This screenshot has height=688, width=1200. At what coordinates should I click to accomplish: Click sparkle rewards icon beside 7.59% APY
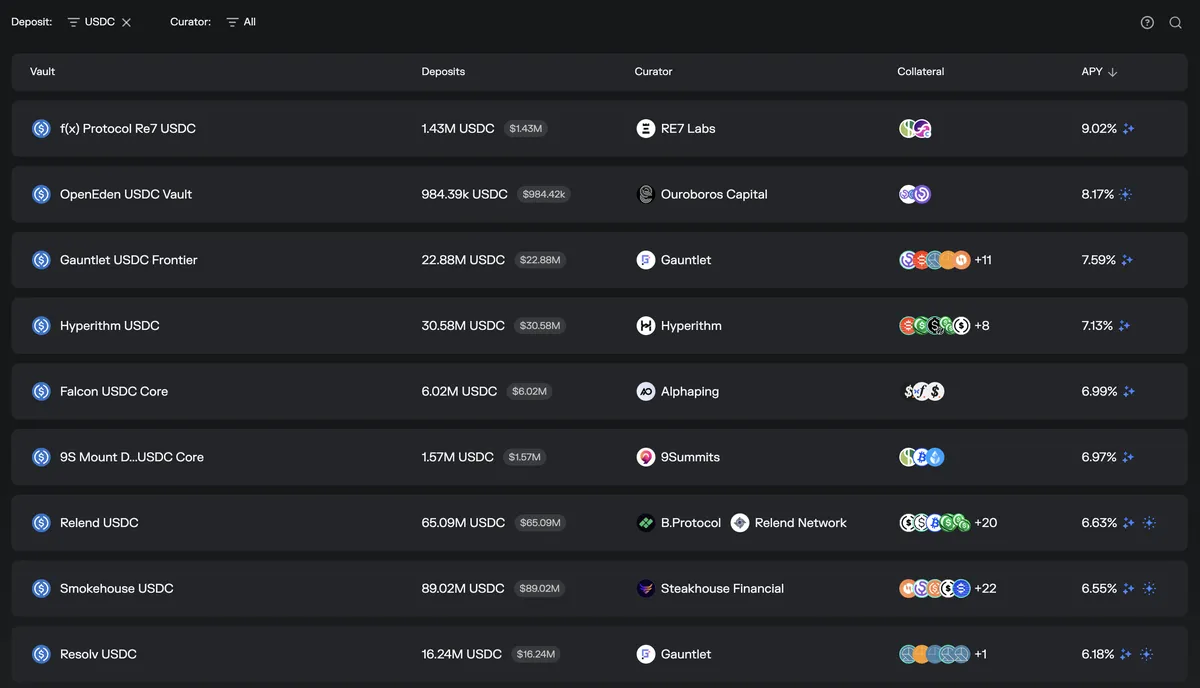(1127, 260)
